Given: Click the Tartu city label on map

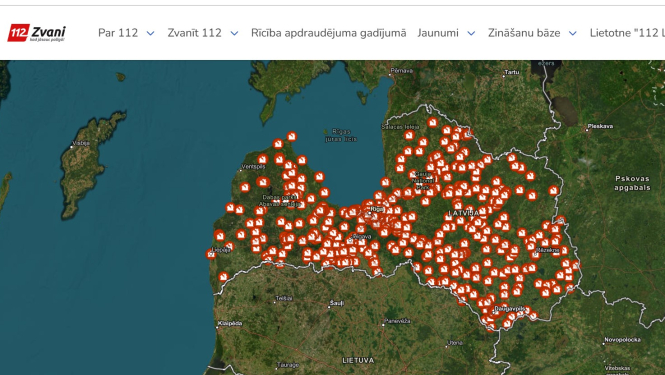Looking at the screenshot, I should pos(512,72).
